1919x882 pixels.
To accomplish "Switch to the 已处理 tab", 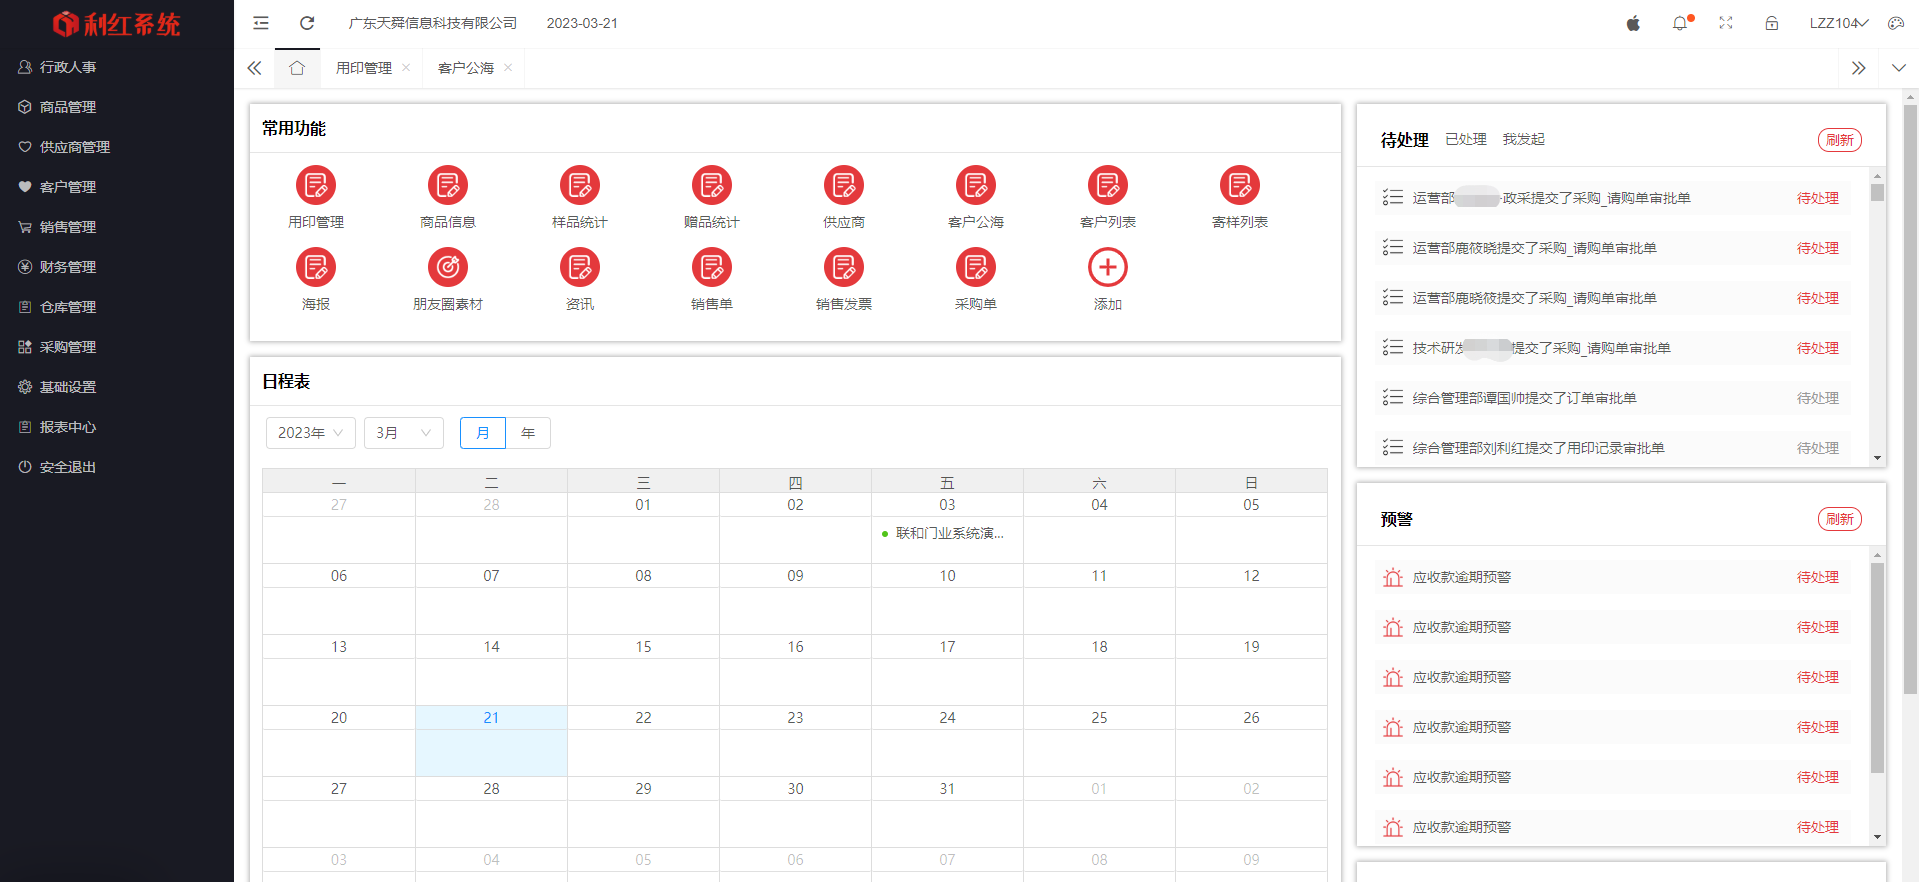I will pyautogui.click(x=1465, y=140).
